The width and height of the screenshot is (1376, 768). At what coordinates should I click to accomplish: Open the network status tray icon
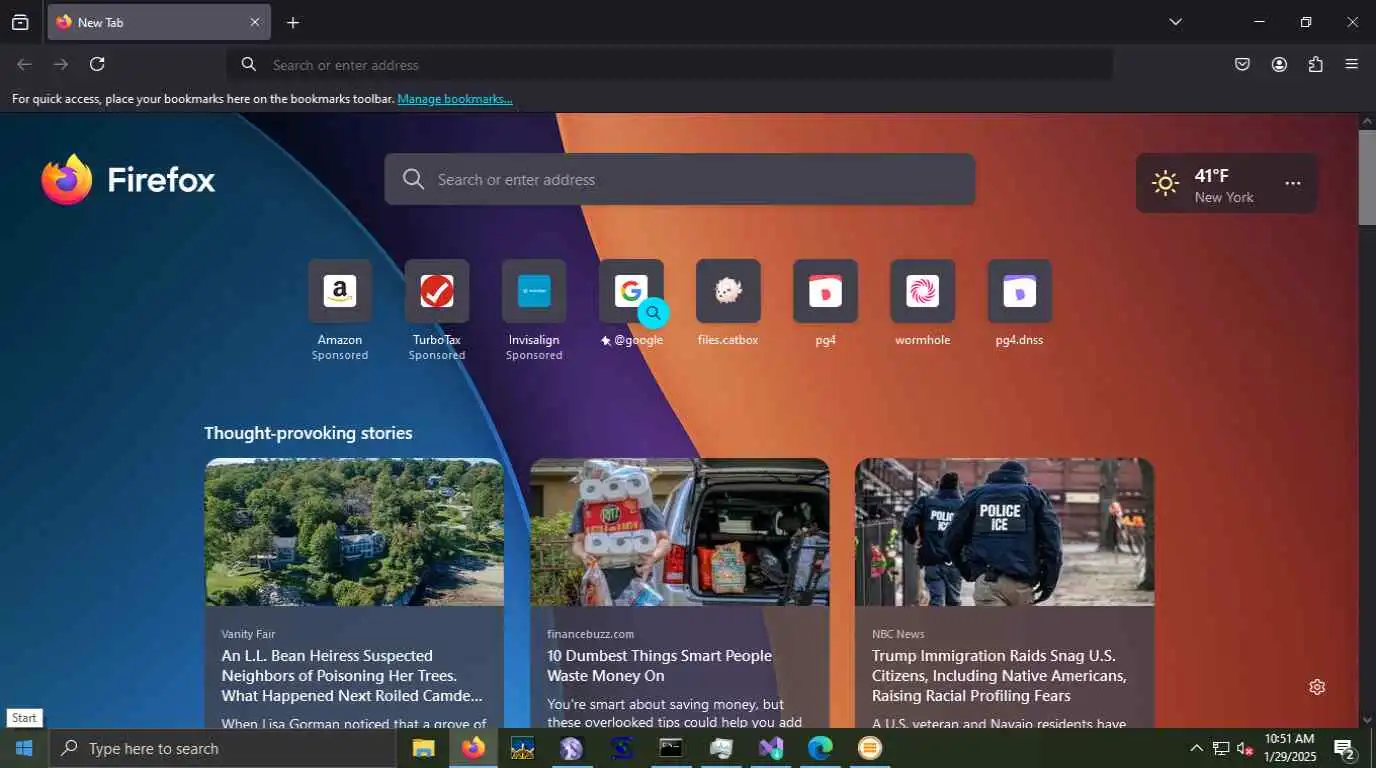point(1221,748)
